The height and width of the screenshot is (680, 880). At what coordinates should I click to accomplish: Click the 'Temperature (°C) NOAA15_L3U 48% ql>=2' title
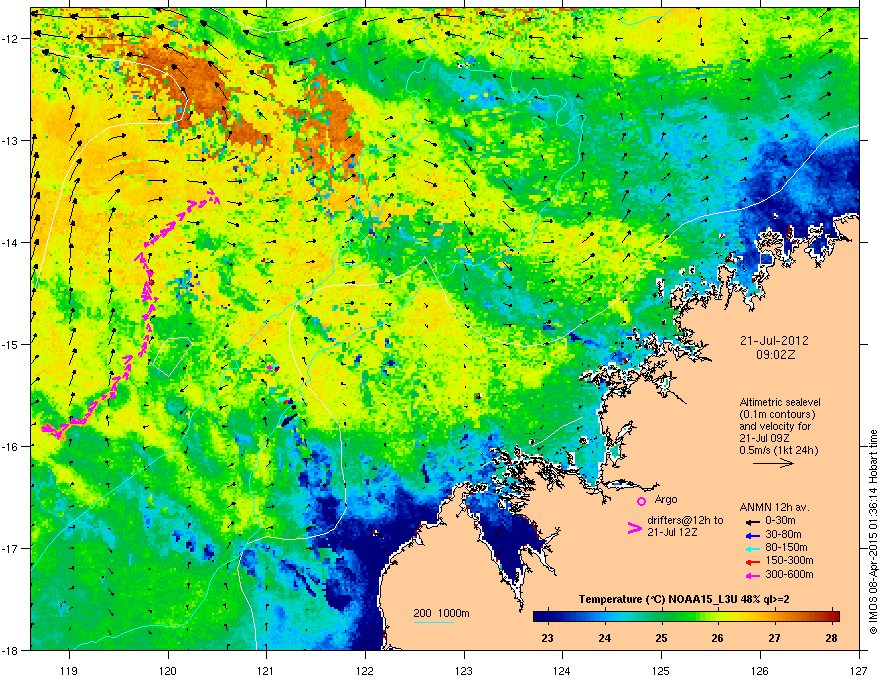point(684,600)
